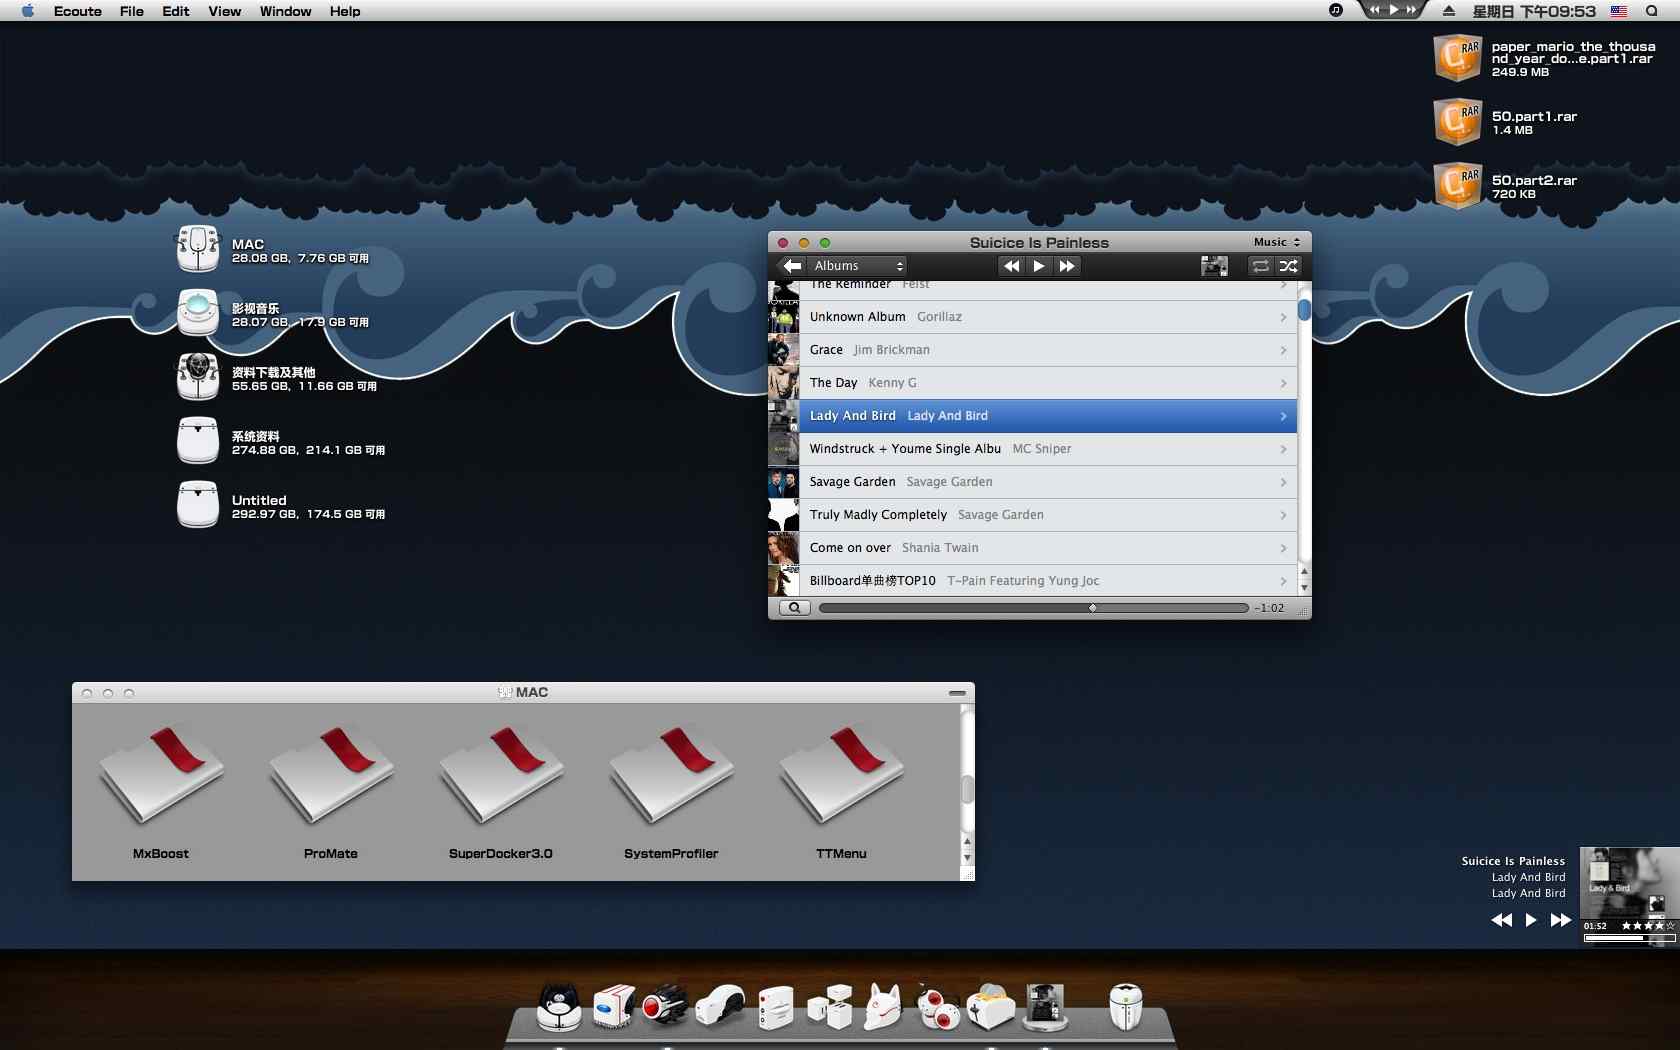The height and width of the screenshot is (1050, 1680).
Task: Play from the desktop widget controller
Action: coord(1531,920)
